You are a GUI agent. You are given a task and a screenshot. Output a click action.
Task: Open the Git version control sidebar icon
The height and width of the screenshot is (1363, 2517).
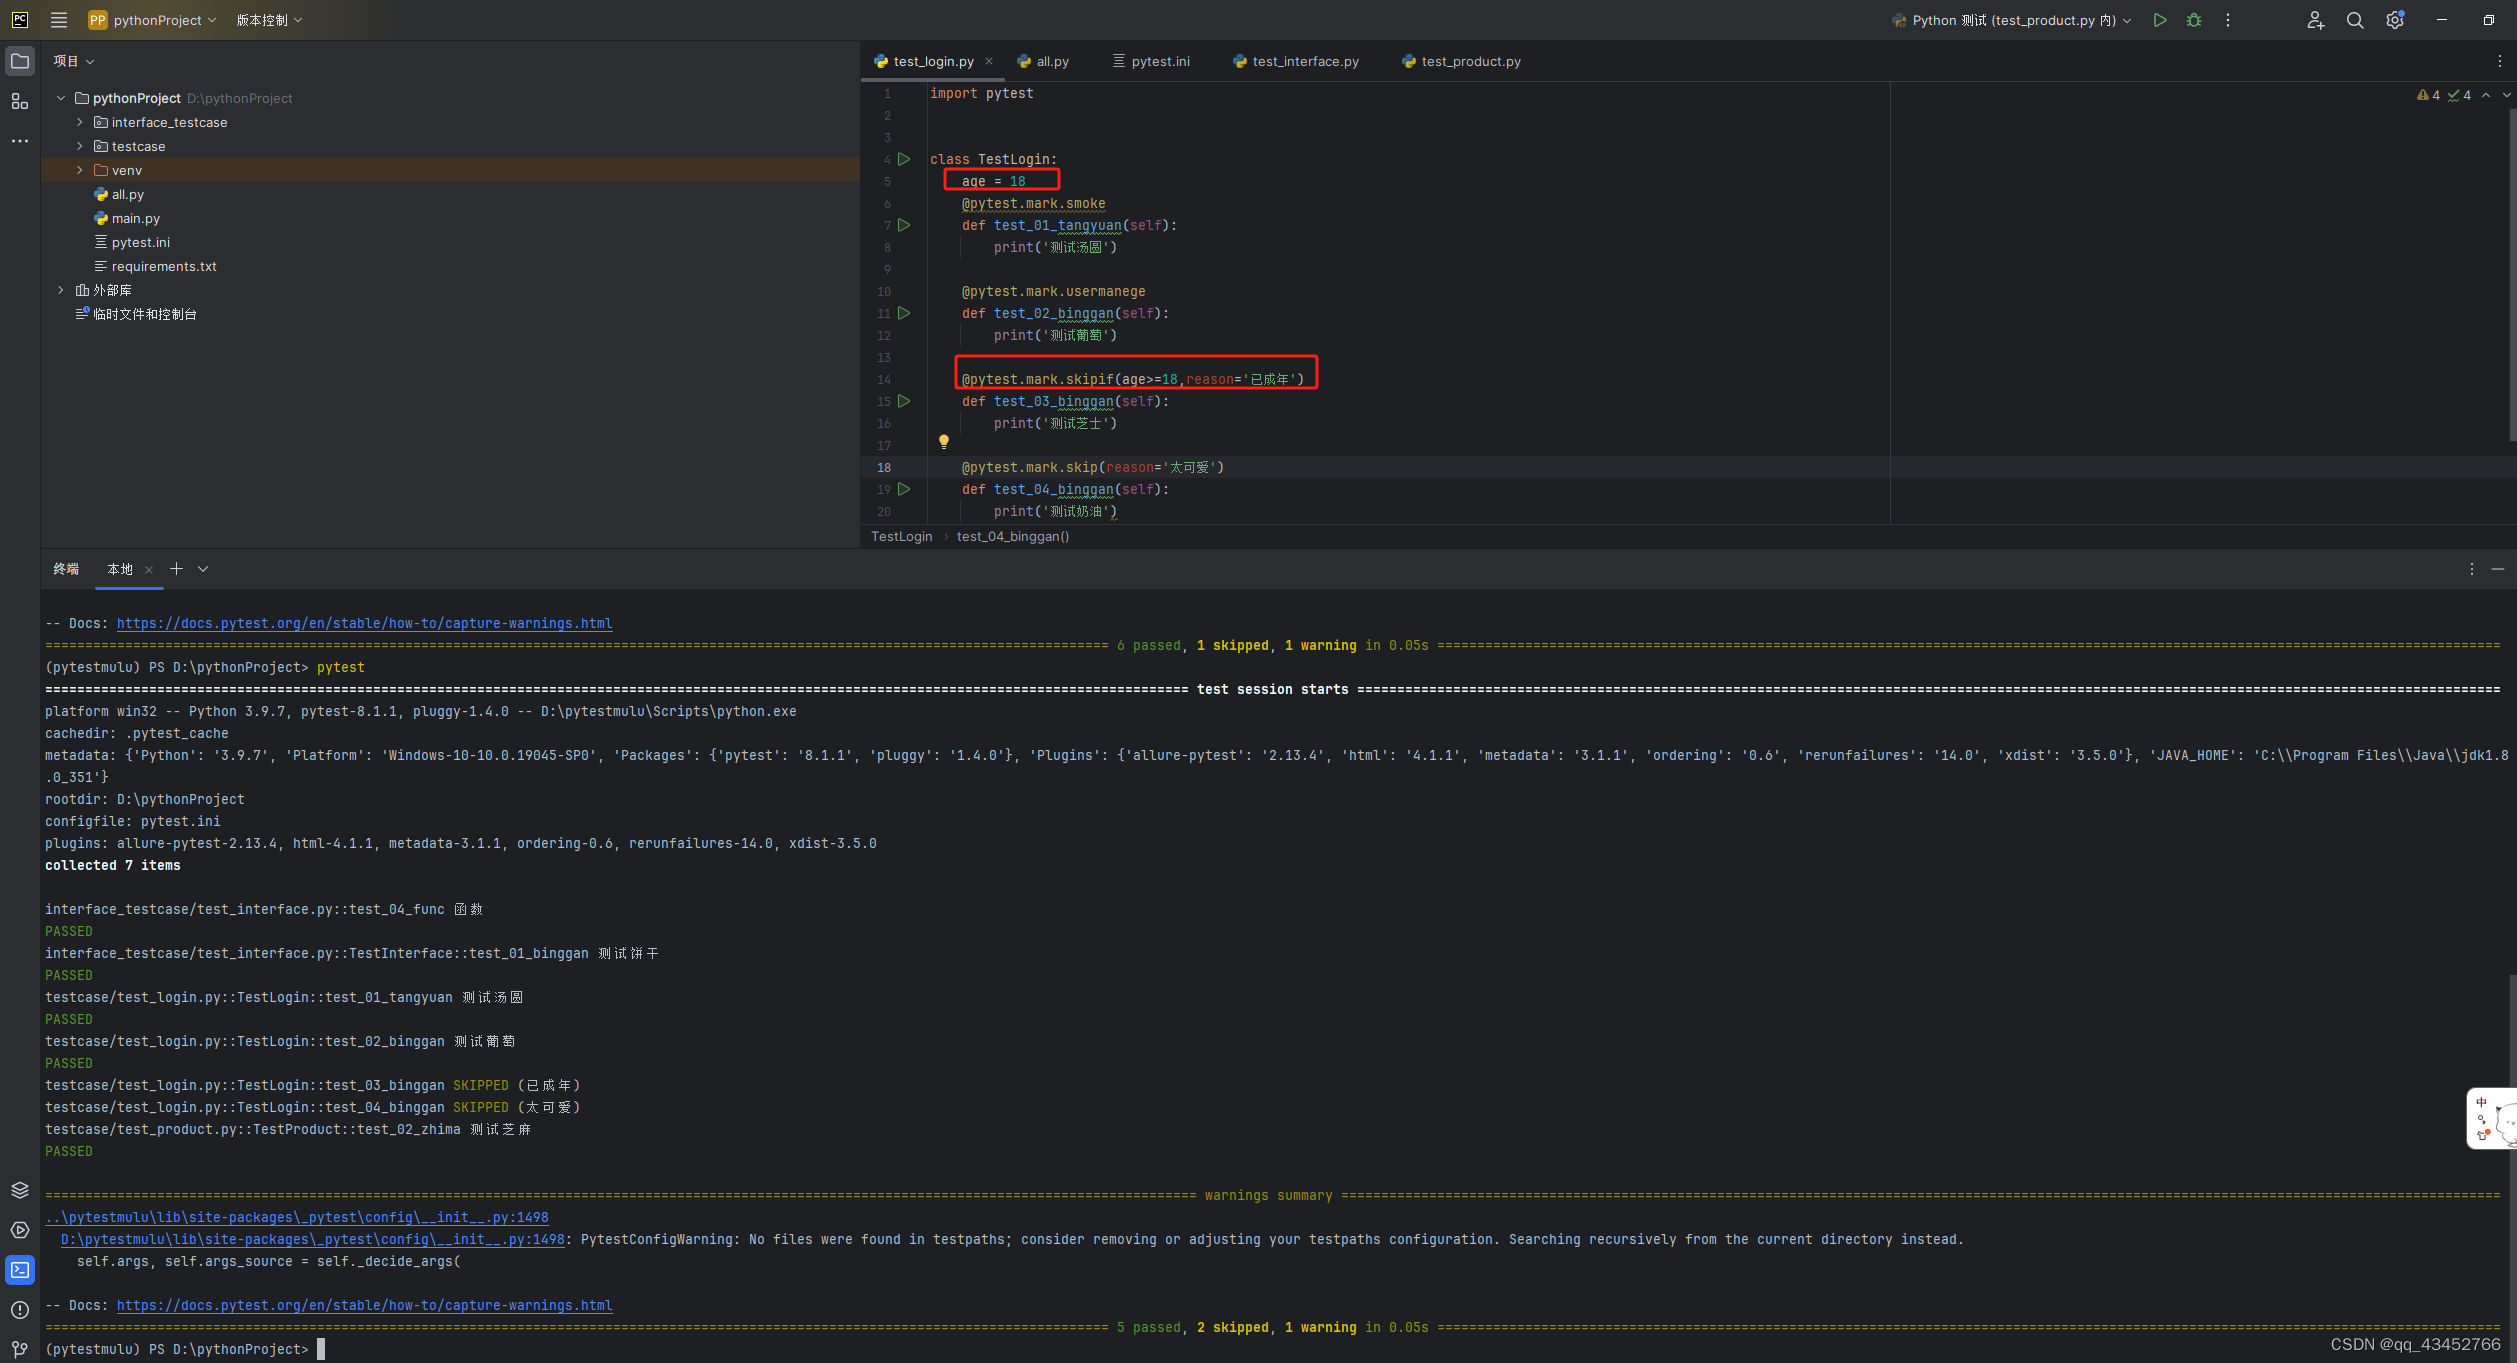(x=19, y=1349)
